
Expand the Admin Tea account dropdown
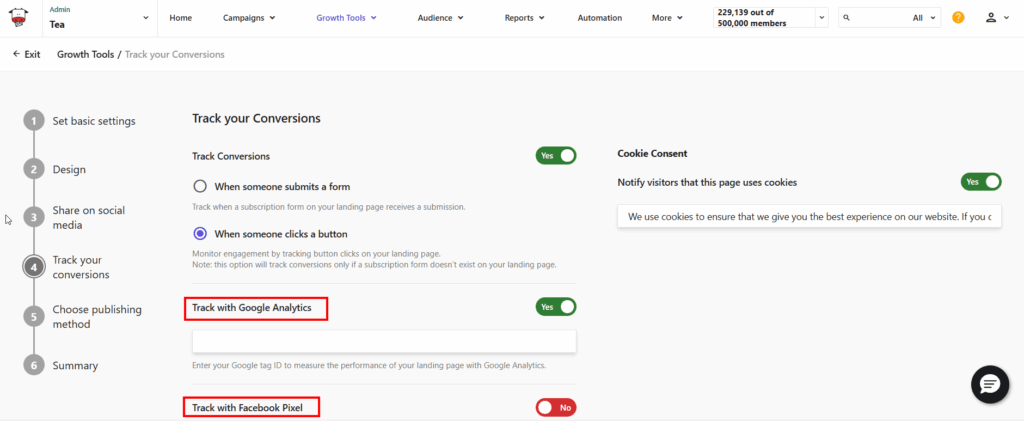(x=99, y=18)
